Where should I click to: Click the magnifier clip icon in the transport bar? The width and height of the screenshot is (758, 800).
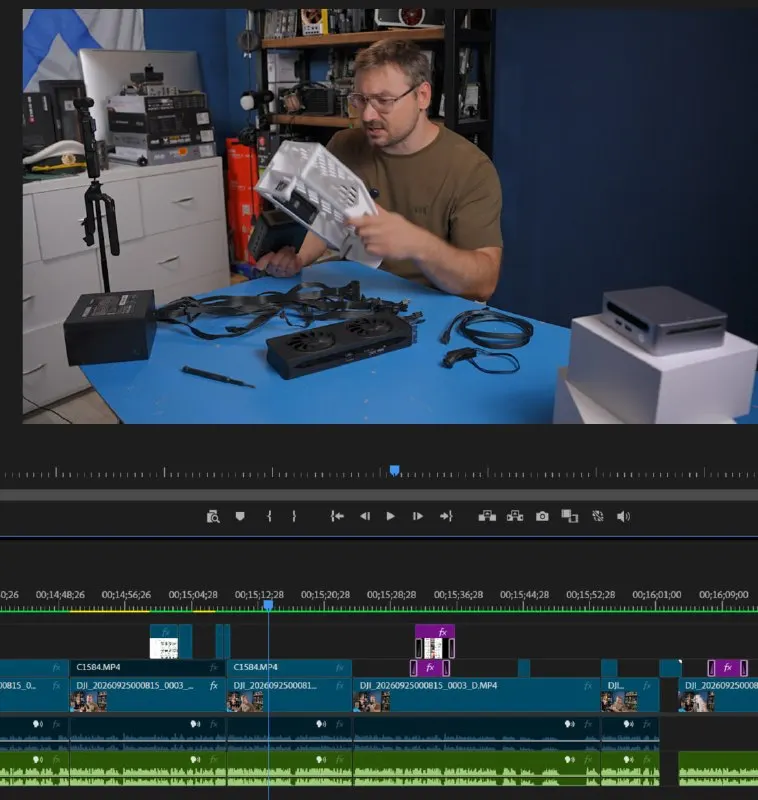(213, 516)
